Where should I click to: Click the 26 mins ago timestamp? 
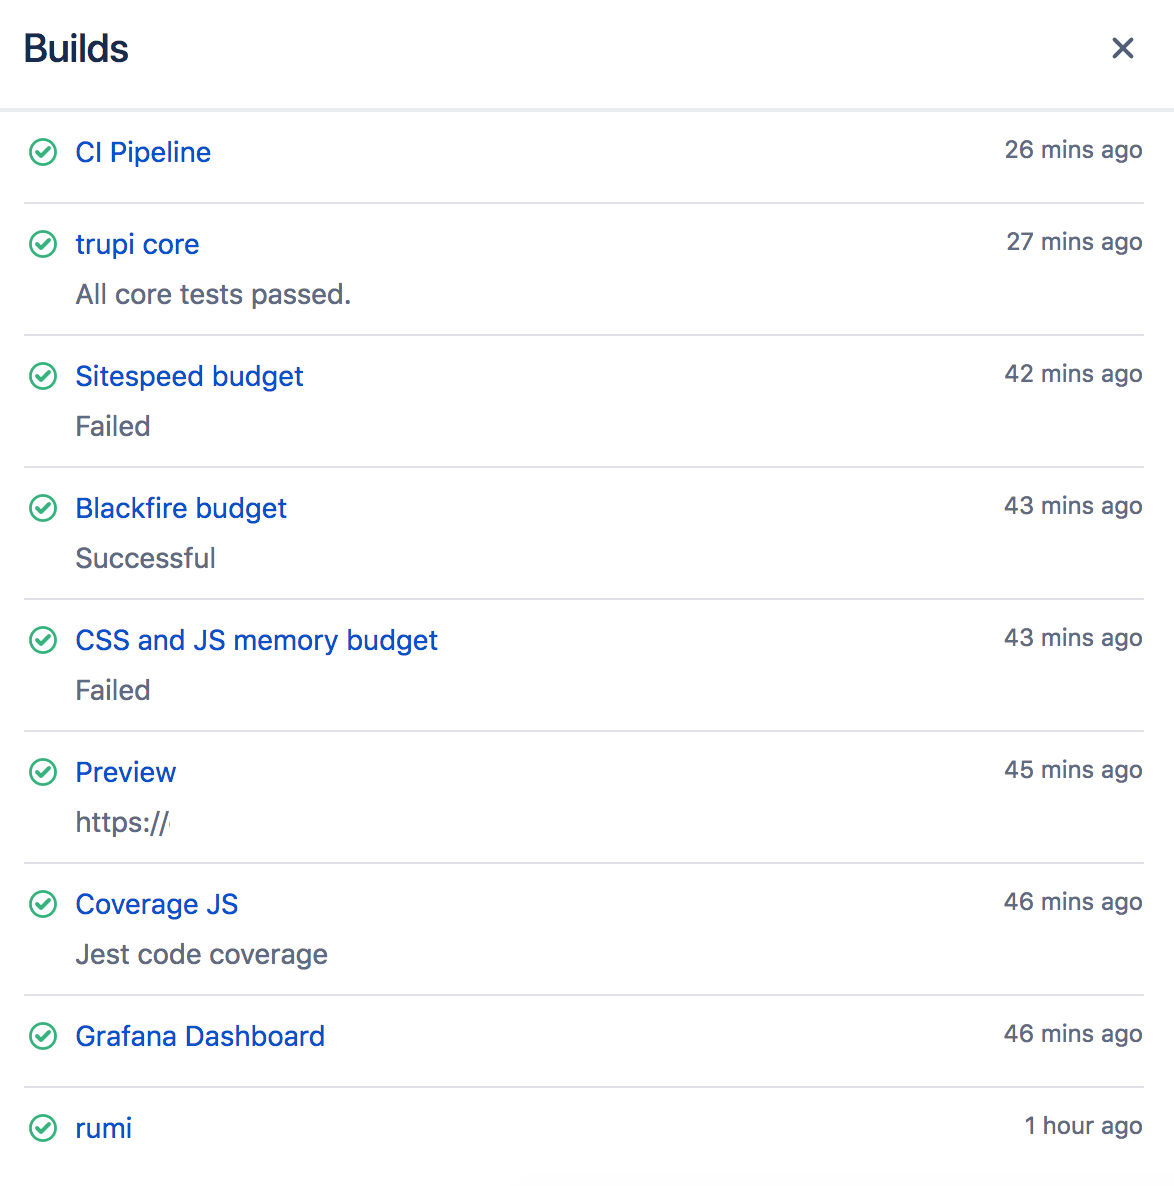1074,150
